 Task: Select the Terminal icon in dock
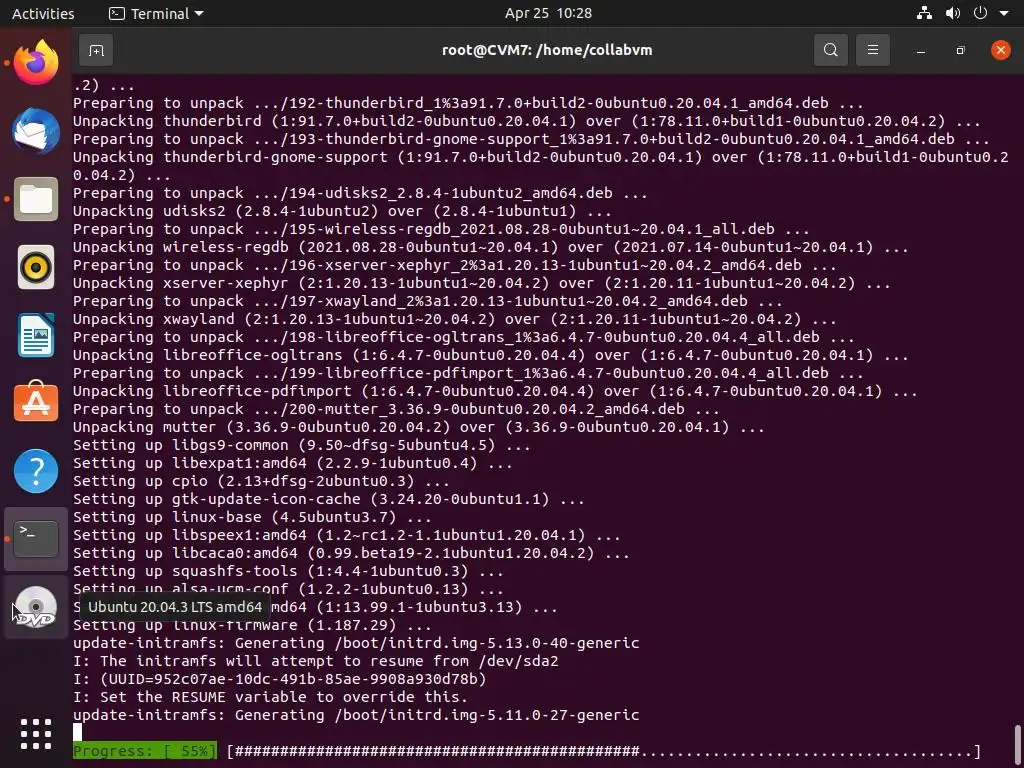click(x=36, y=539)
